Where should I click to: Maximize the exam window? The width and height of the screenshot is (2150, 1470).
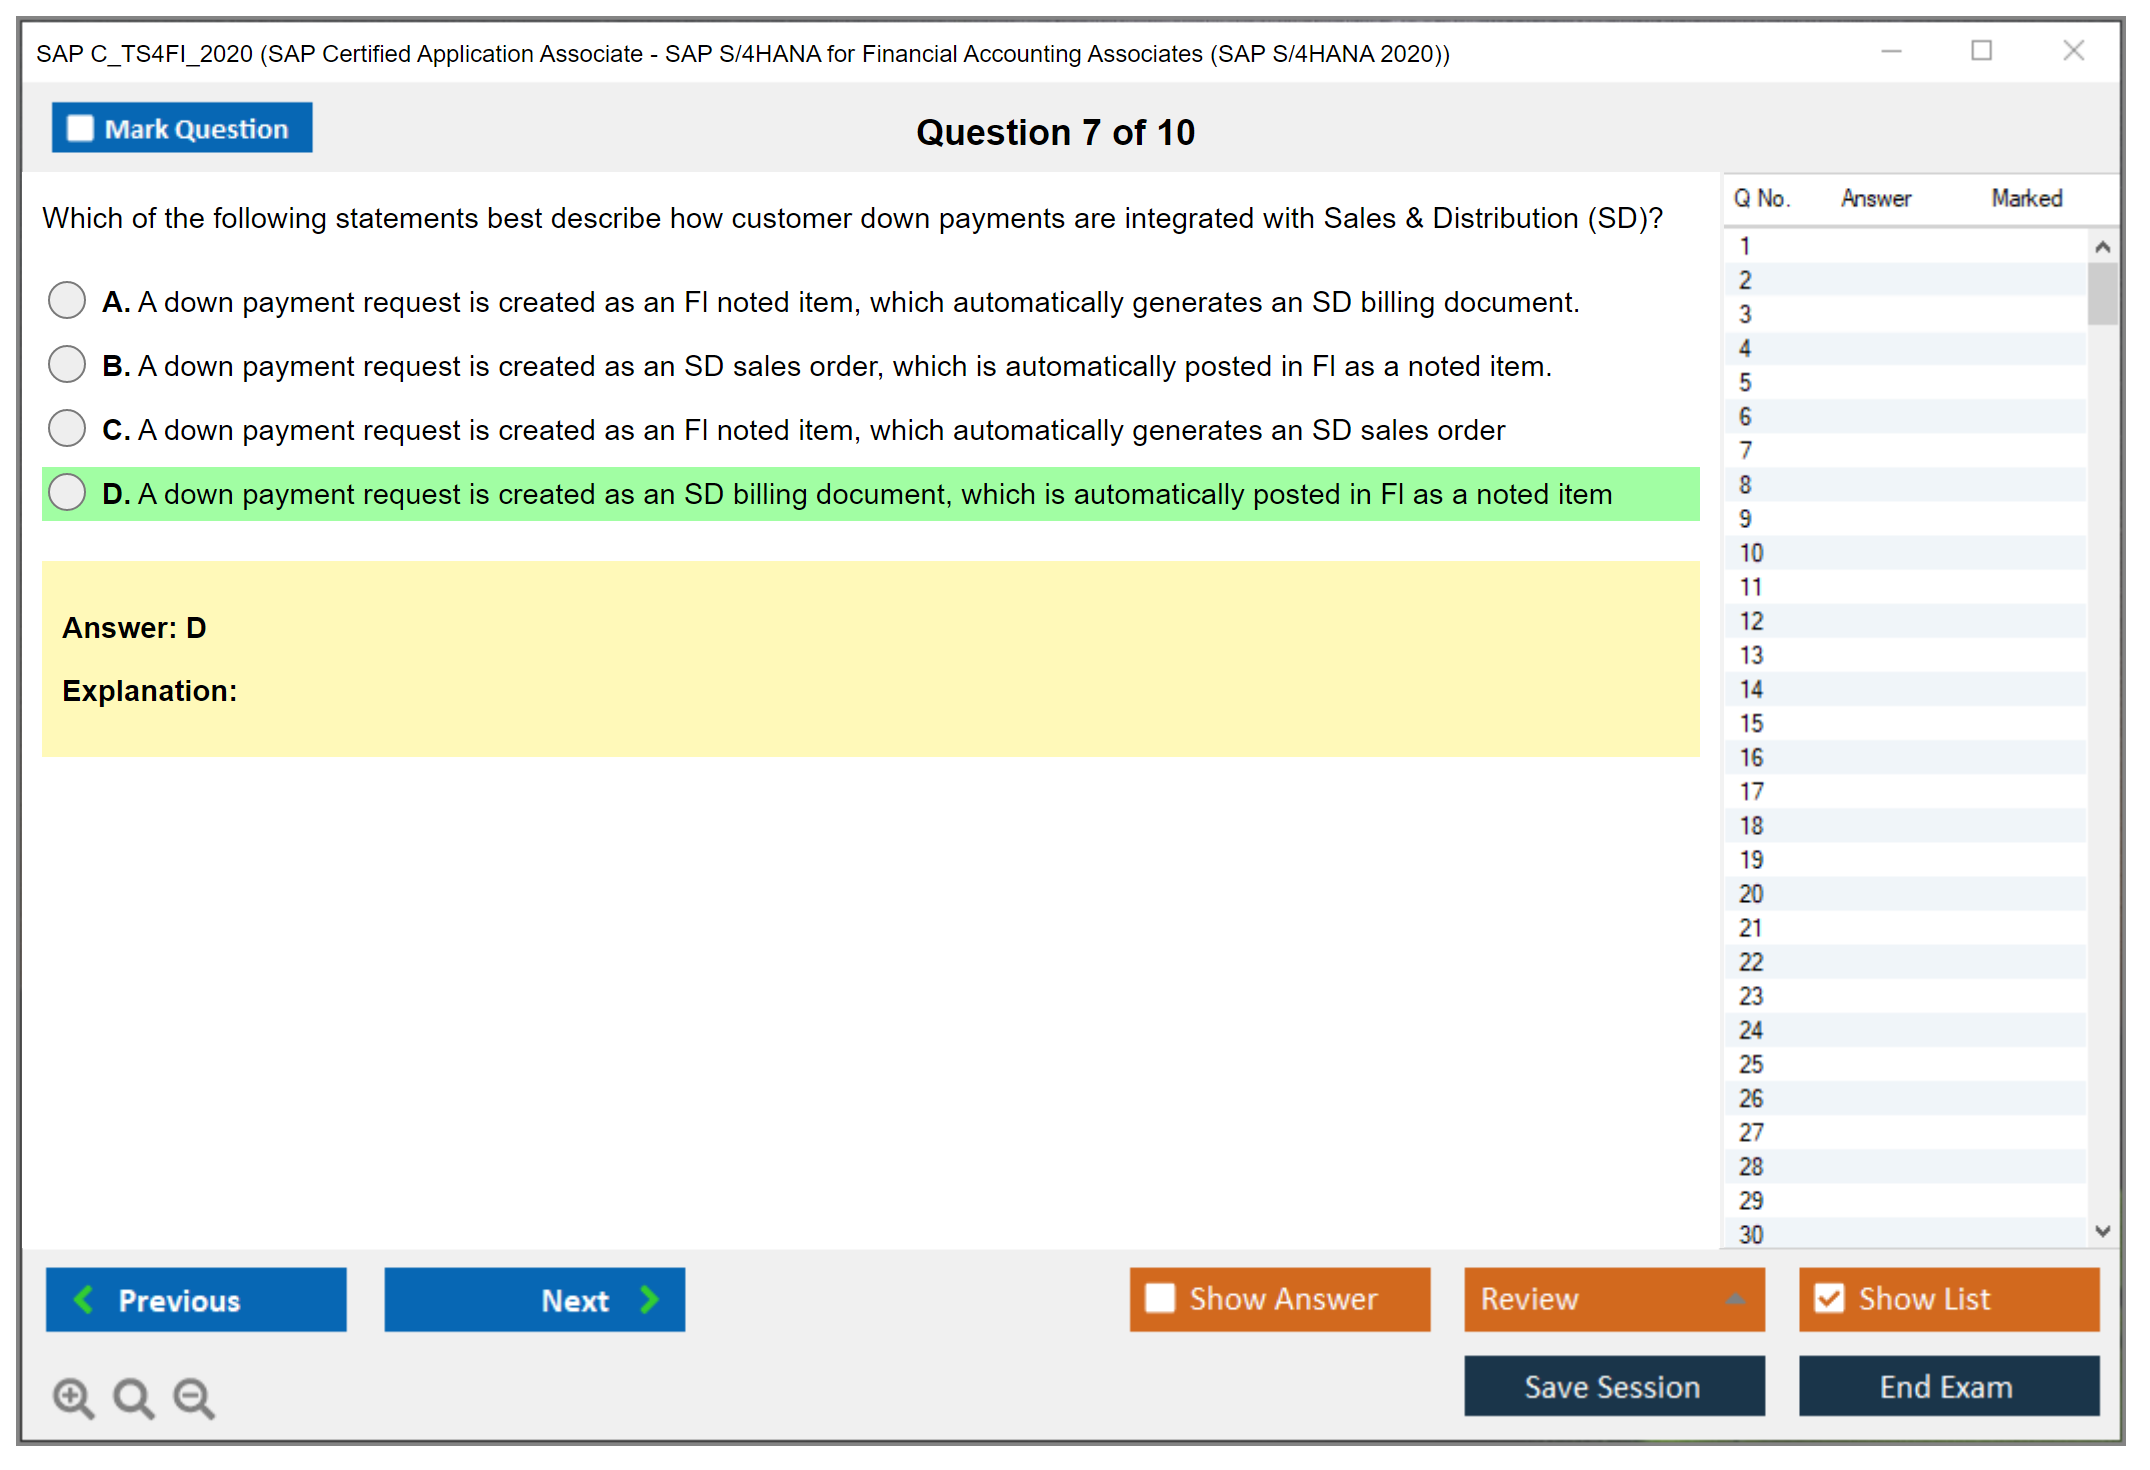1981,51
